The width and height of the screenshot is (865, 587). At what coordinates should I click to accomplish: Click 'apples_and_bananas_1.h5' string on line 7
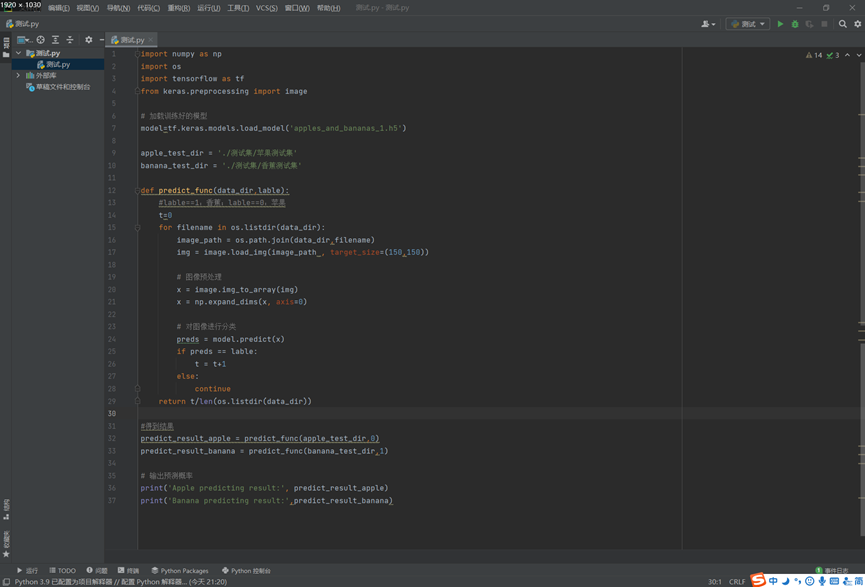346,128
